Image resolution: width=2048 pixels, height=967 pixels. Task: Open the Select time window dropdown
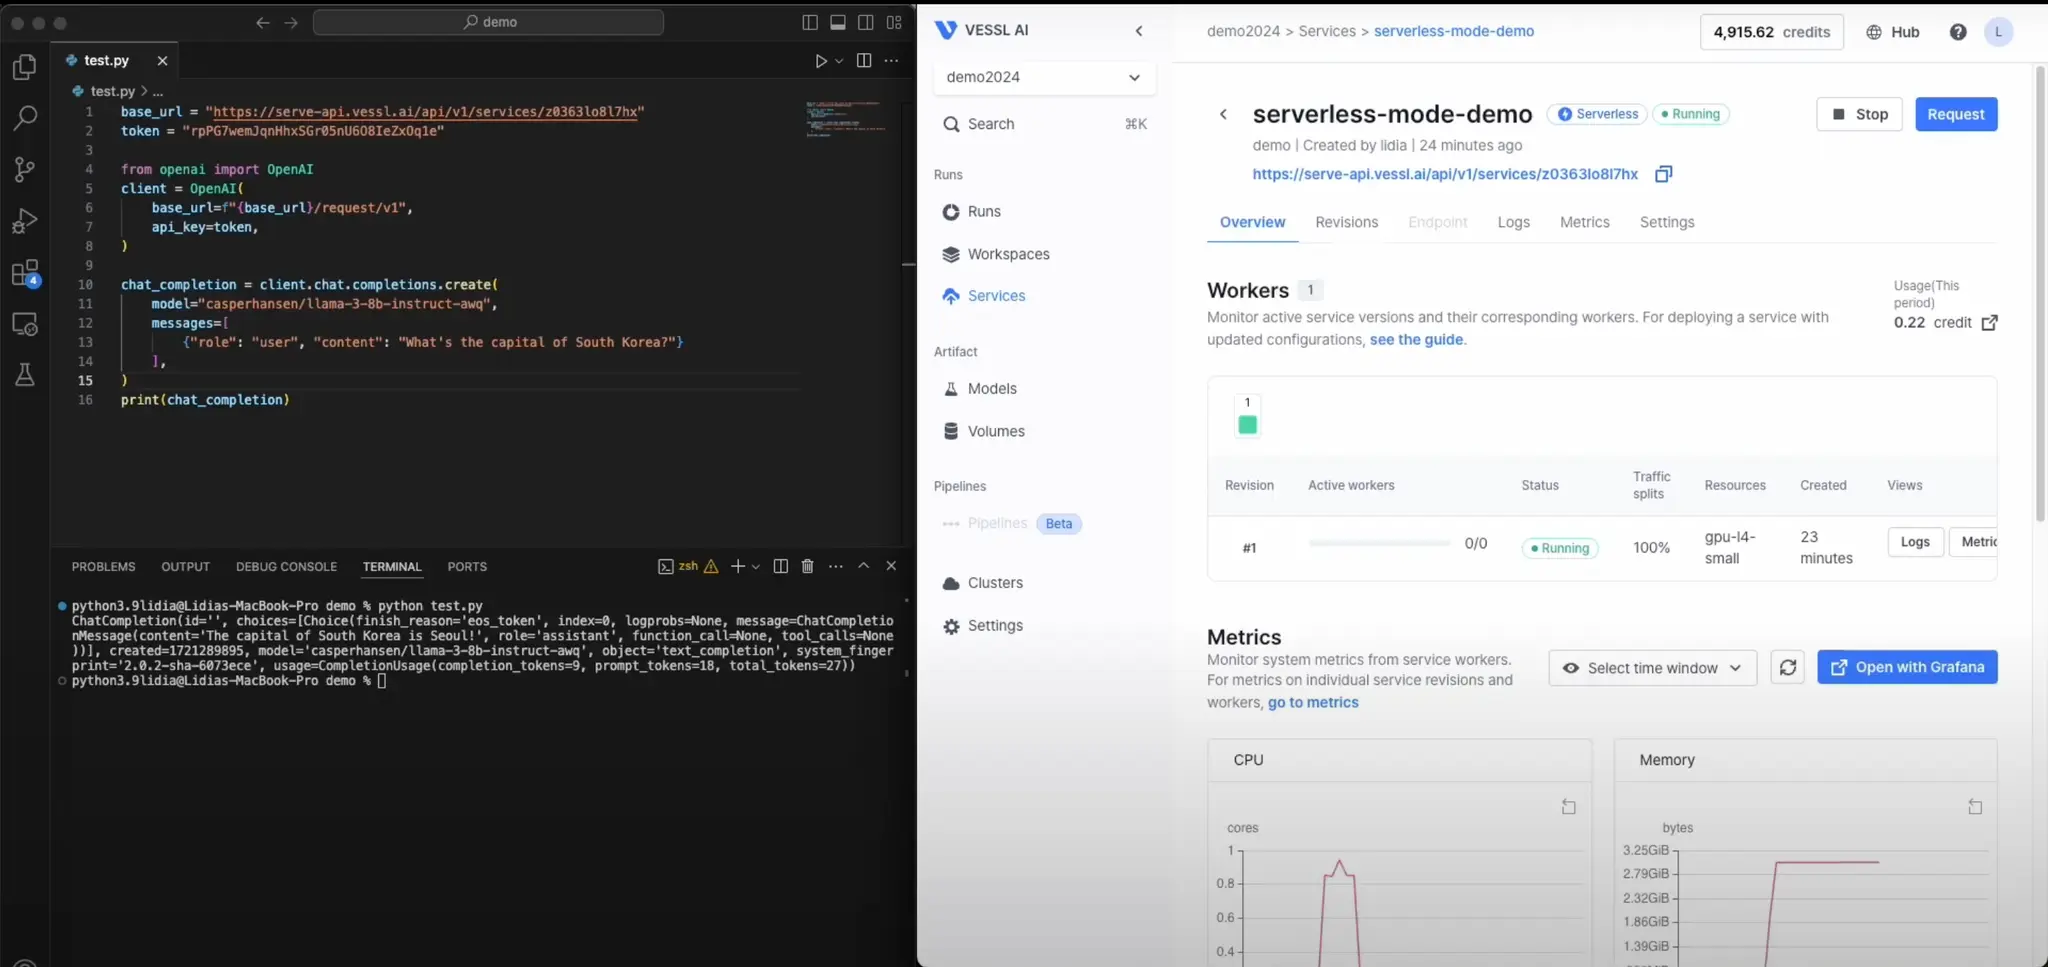[x=1652, y=667]
